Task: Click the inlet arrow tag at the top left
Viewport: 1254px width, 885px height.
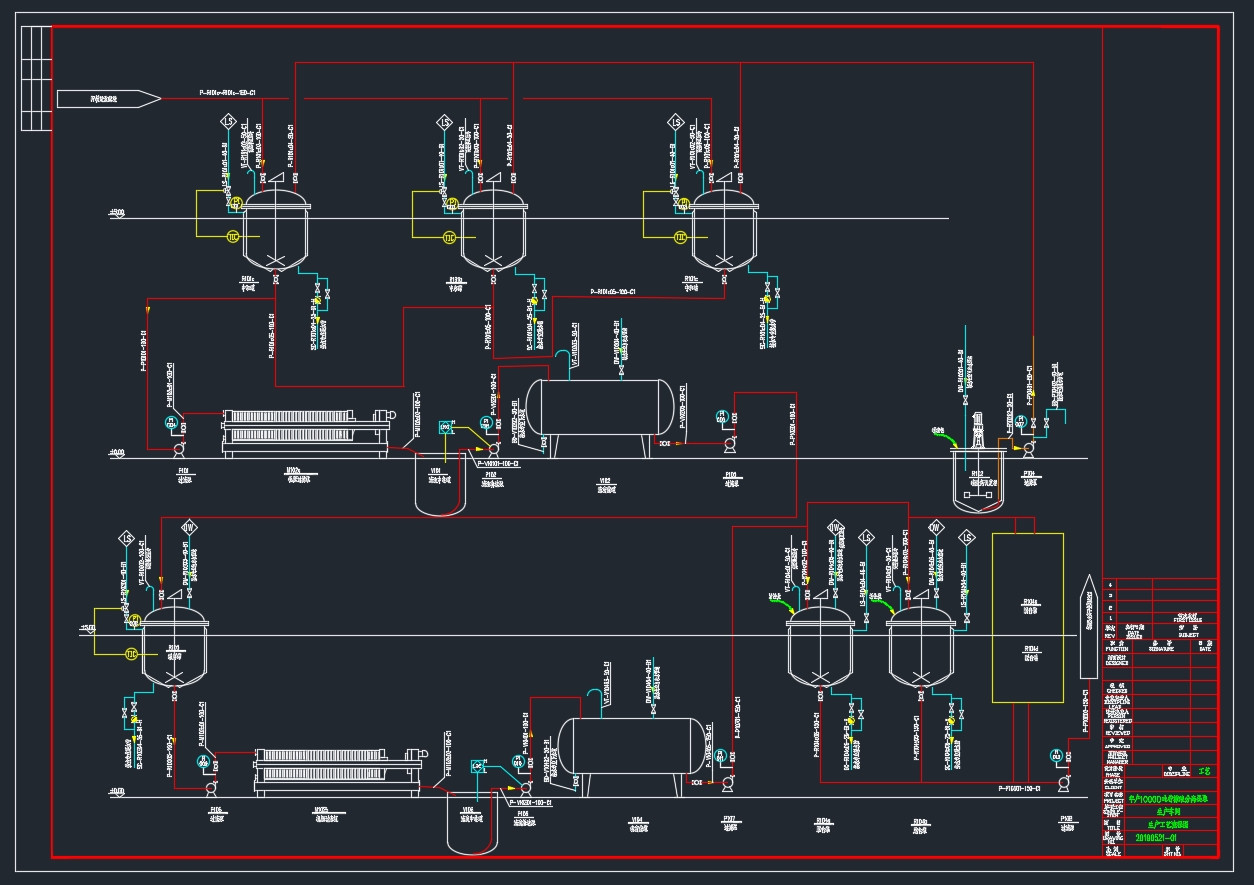Action: pyautogui.click(x=108, y=98)
